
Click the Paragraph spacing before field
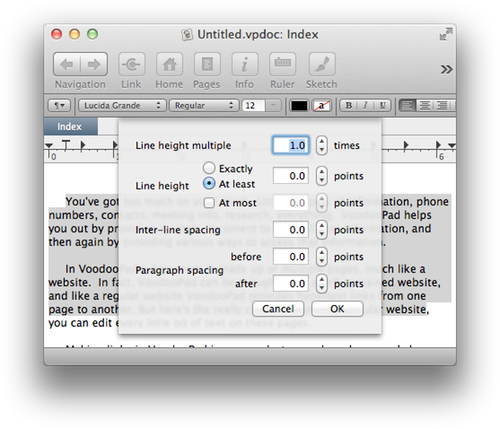291,257
